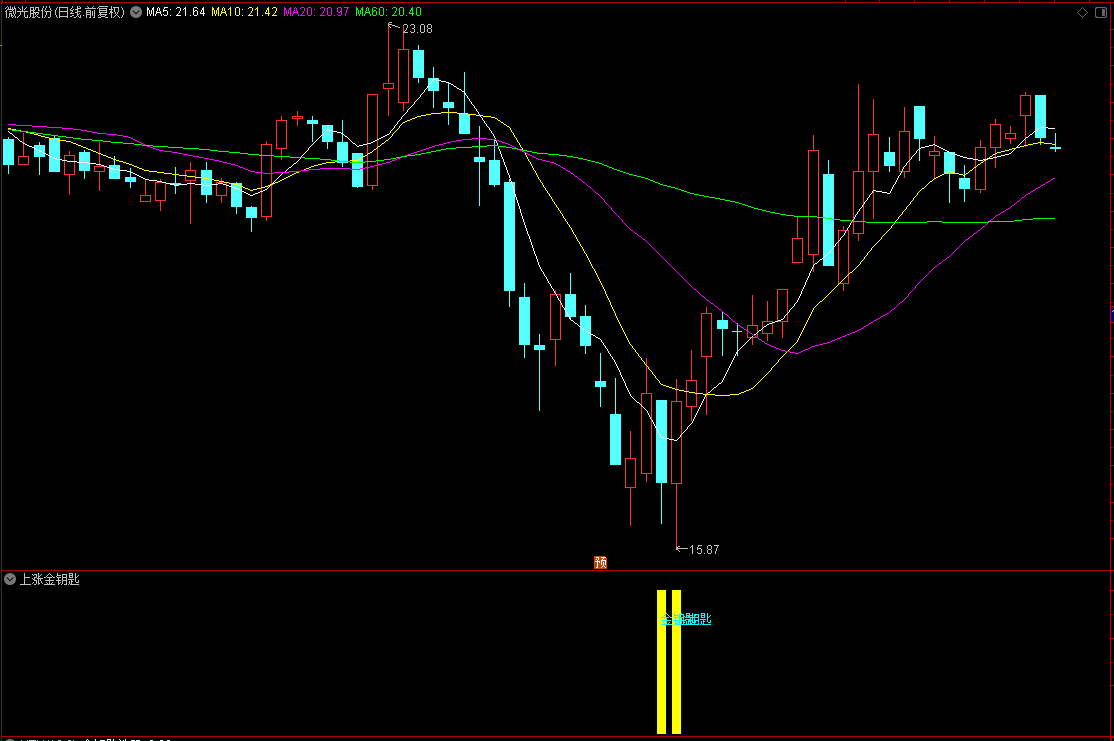Click the MA20: 20.97 label
This screenshot has width=1114, height=741.
click(316, 12)
